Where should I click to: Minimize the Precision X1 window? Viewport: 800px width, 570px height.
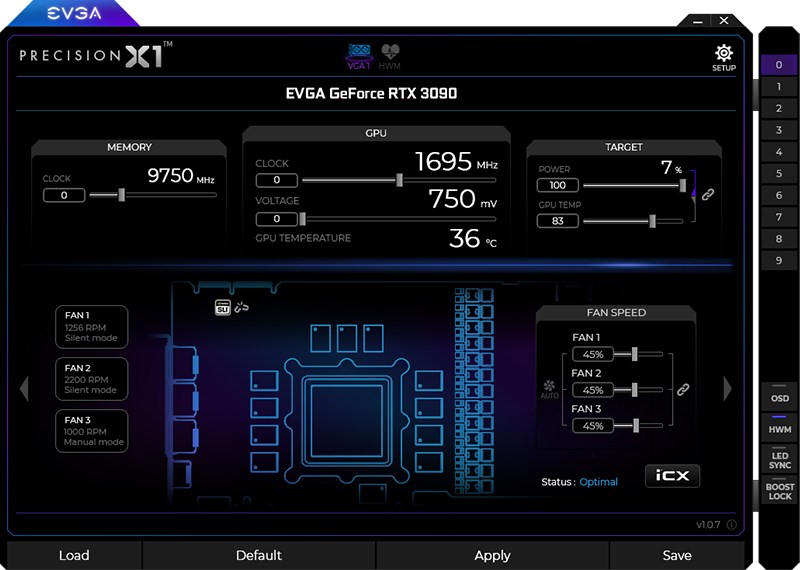[698, 21]
